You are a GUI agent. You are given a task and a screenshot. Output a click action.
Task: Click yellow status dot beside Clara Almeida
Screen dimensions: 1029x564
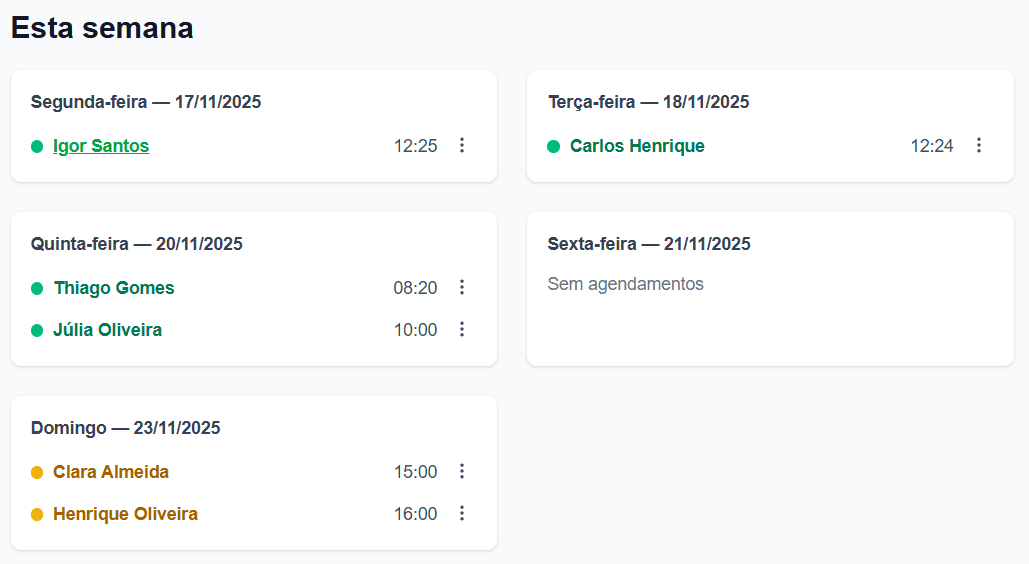pos(37,472)
